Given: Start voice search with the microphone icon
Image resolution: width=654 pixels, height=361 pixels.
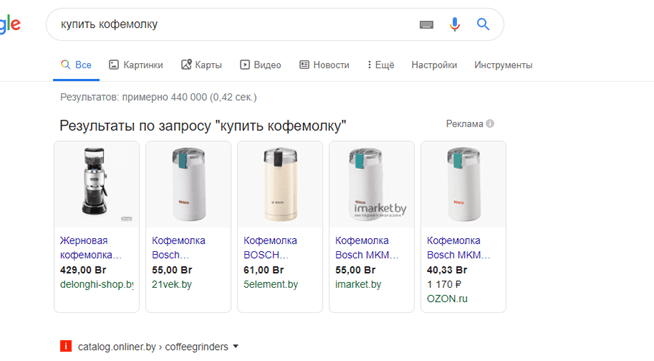Looking at the screenshot, I should coord(455,25).
